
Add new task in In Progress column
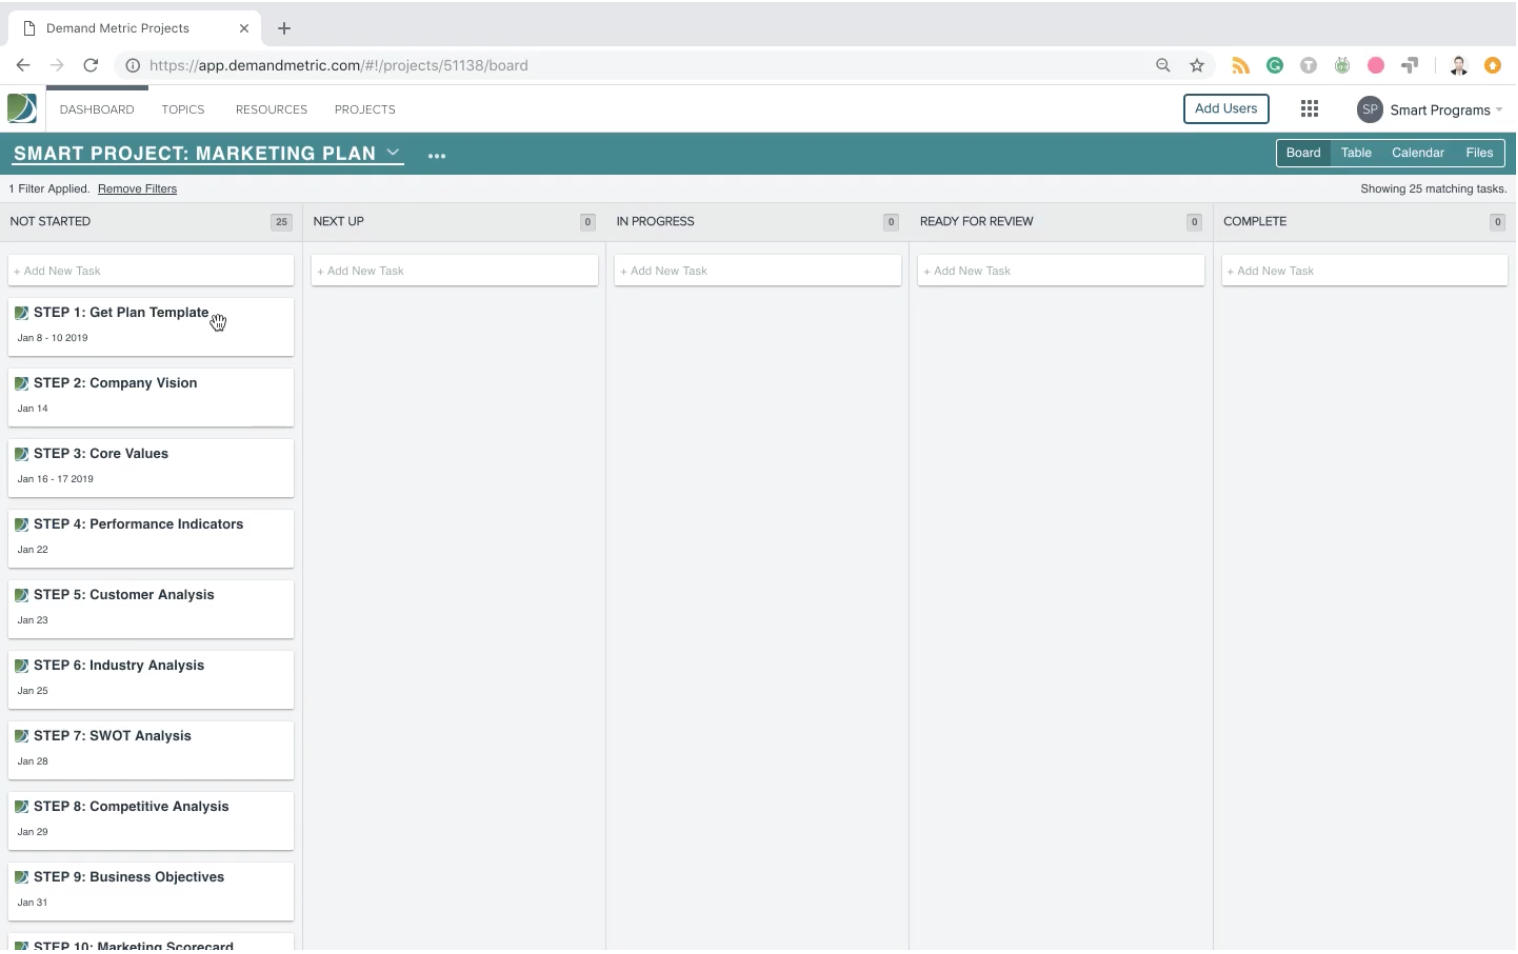tap(758, 271)
